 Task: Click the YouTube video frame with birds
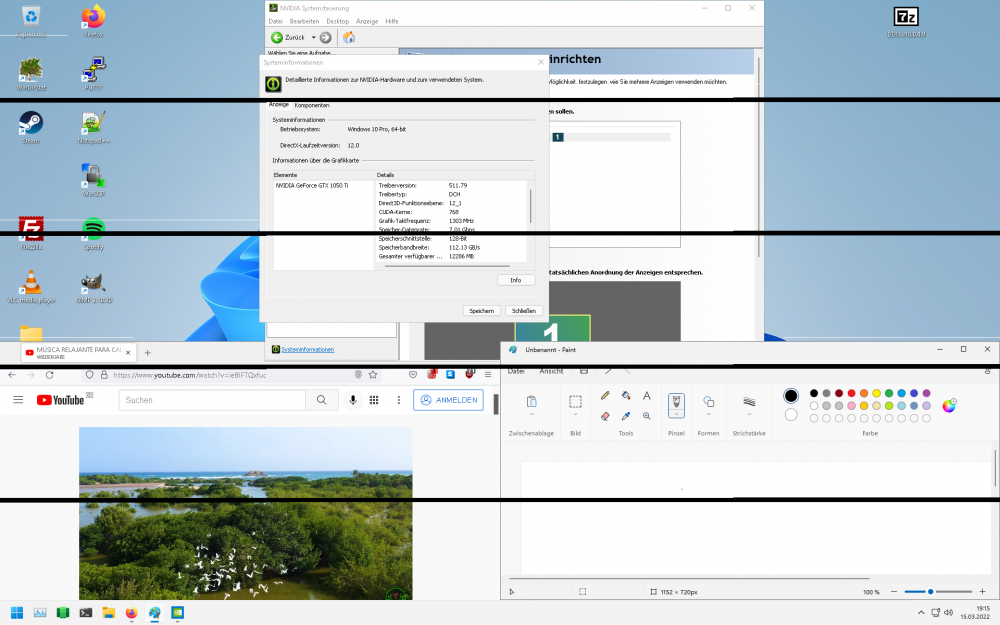click(x=246, y=513)
